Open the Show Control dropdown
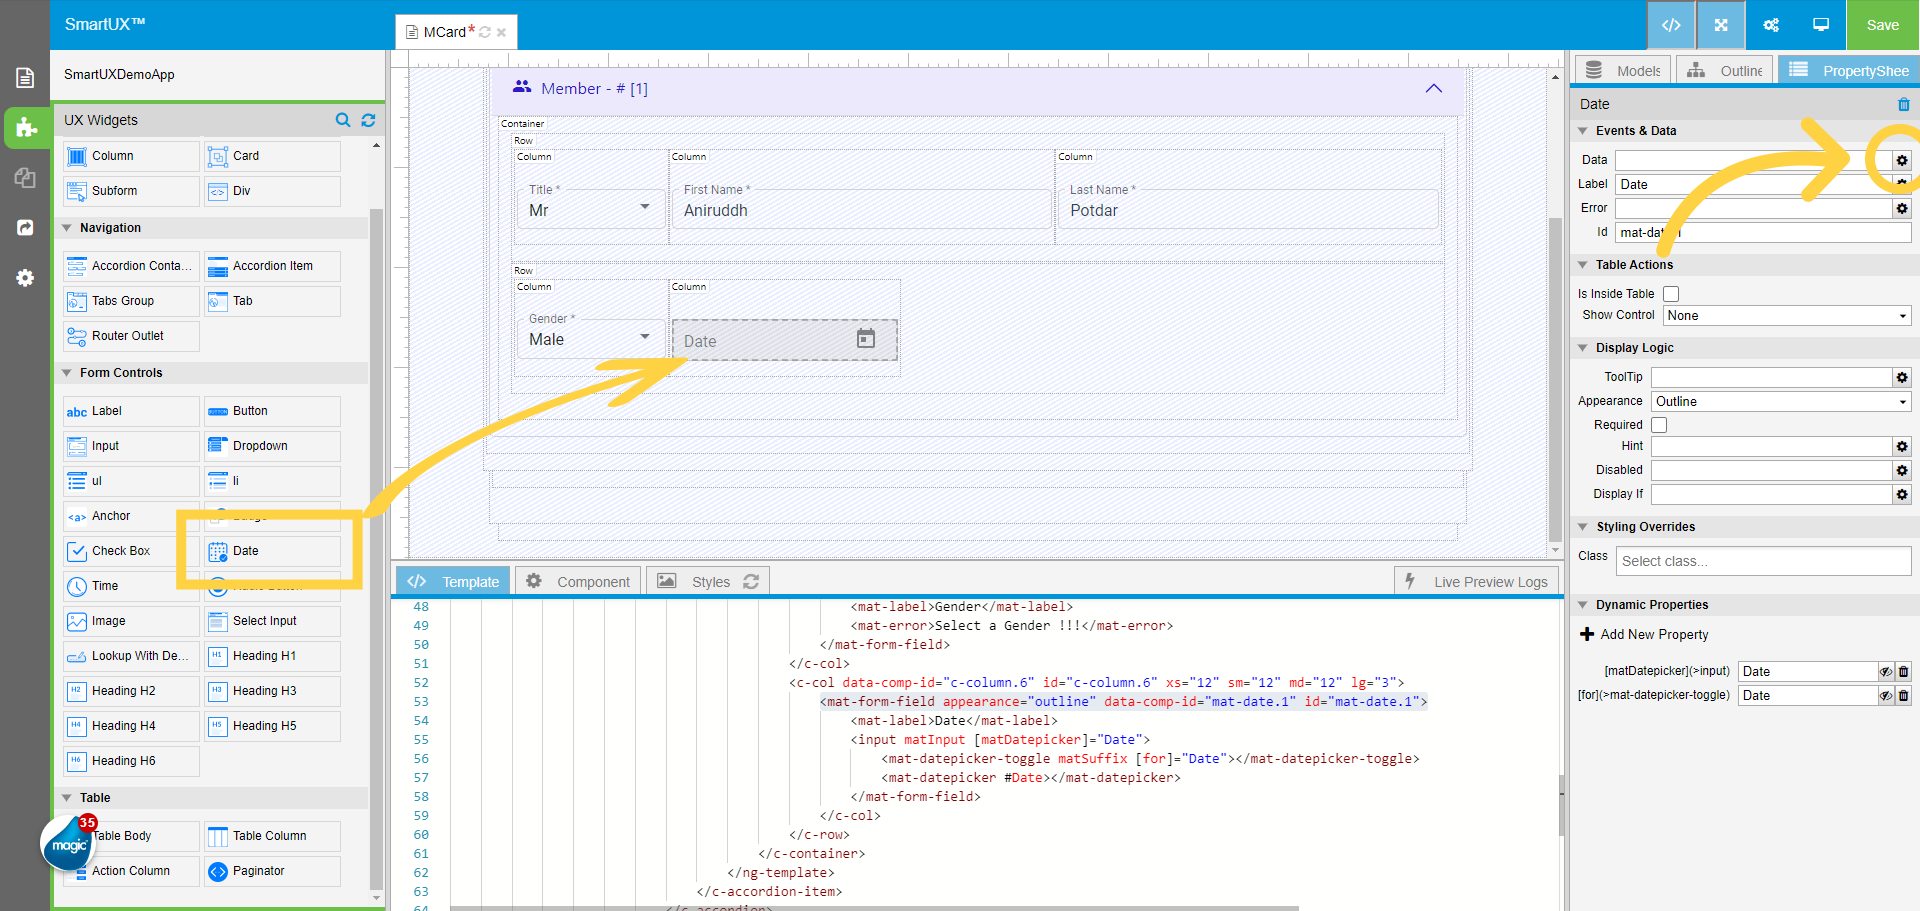The width and height of the screenshot is (1920, 911). [1786, 315]
